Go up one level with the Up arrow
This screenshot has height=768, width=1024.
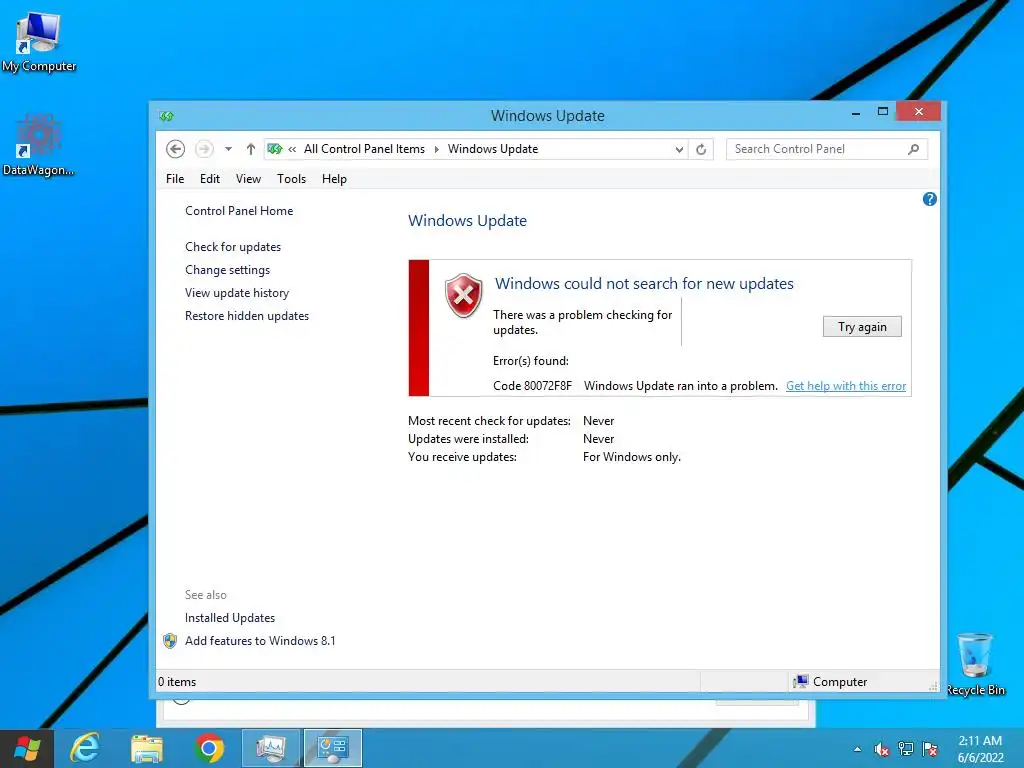[251, 149]
